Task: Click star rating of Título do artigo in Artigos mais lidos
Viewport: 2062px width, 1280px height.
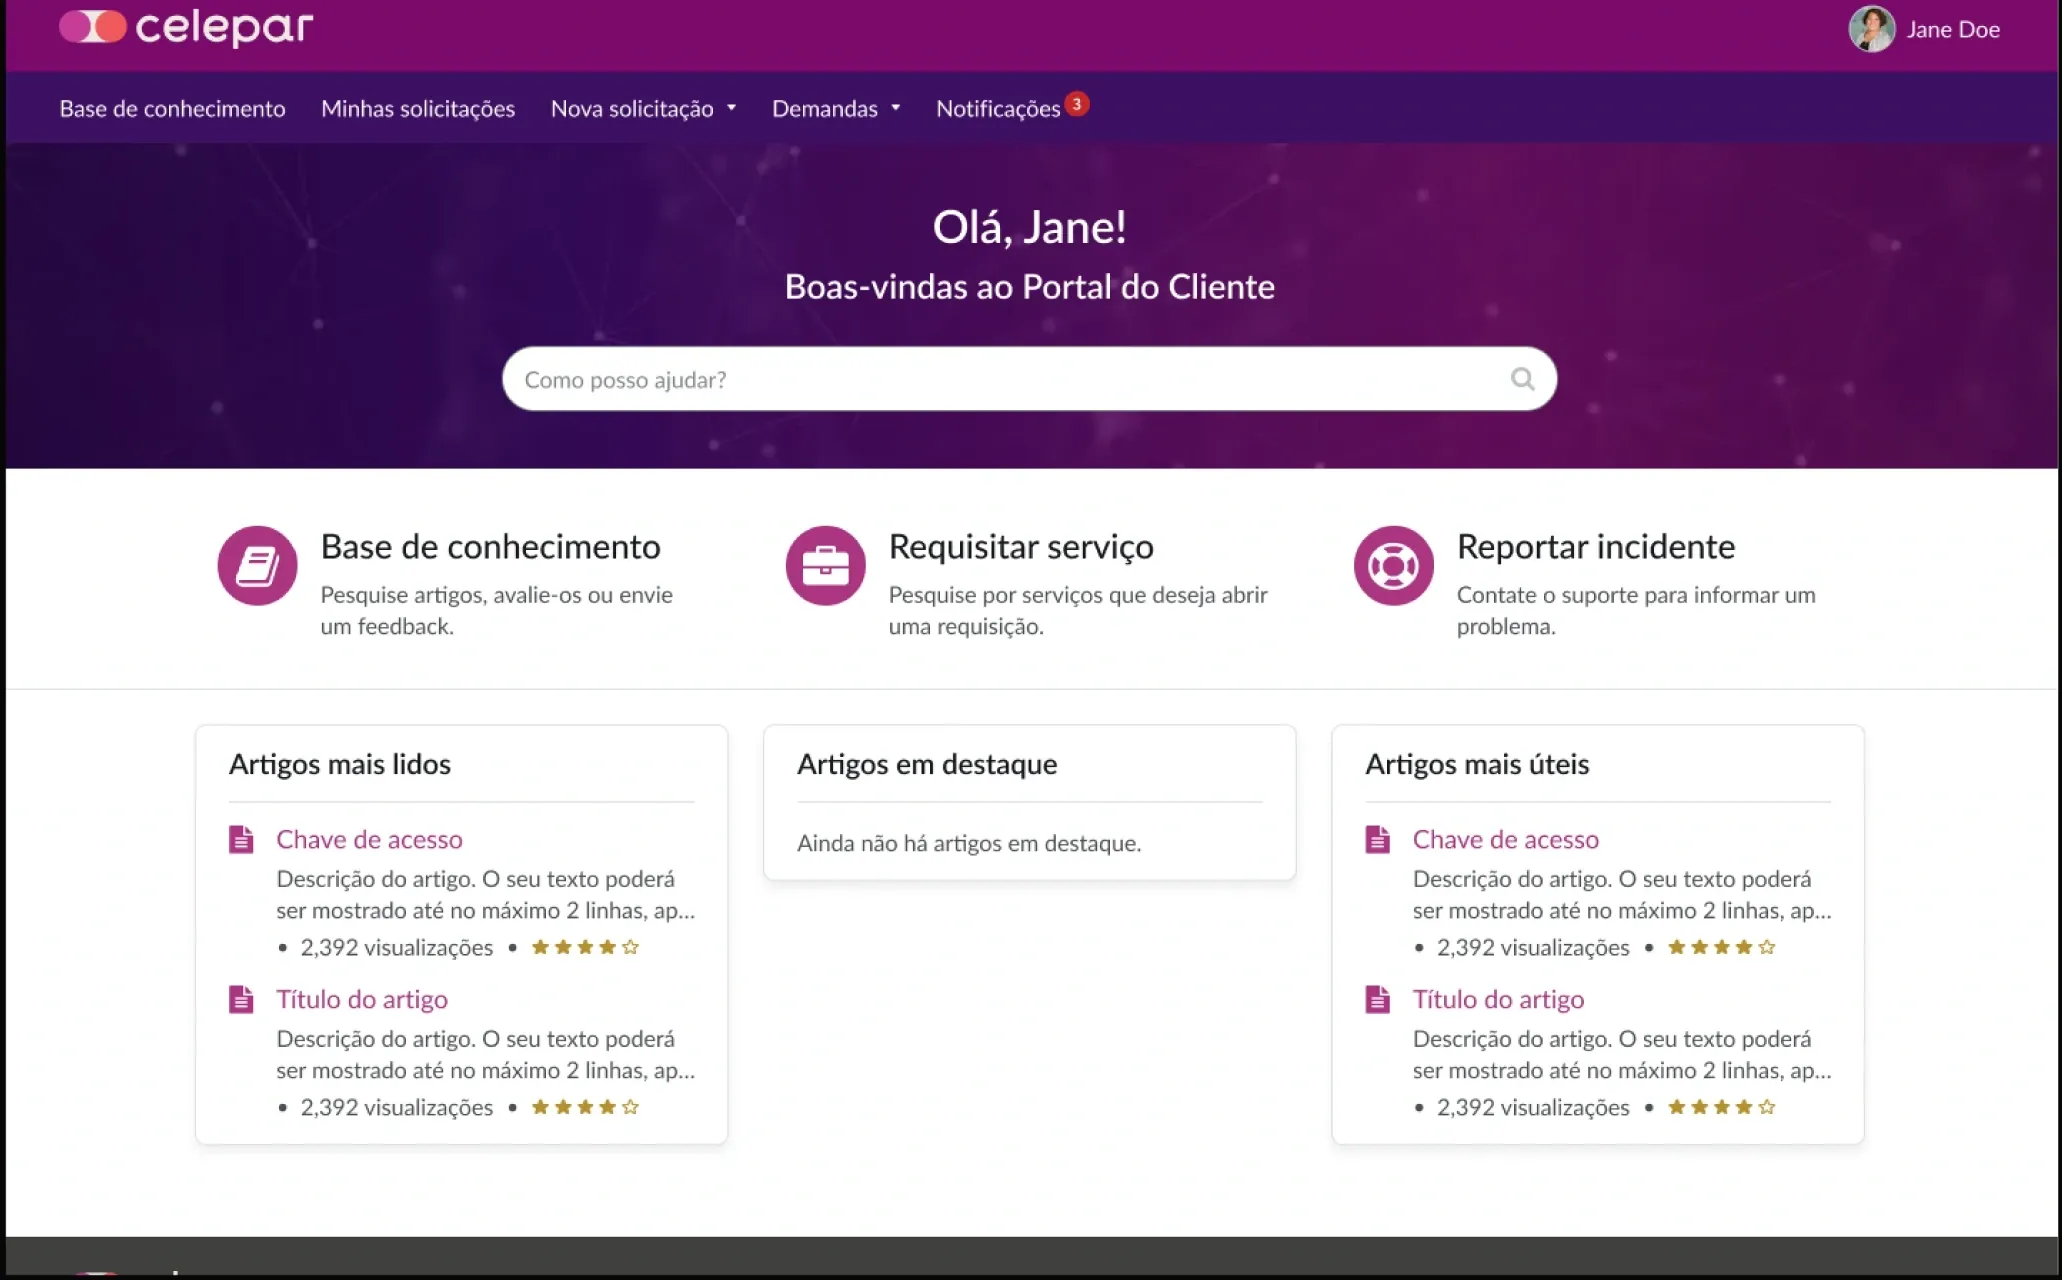Action: (x=585, y=1107)
